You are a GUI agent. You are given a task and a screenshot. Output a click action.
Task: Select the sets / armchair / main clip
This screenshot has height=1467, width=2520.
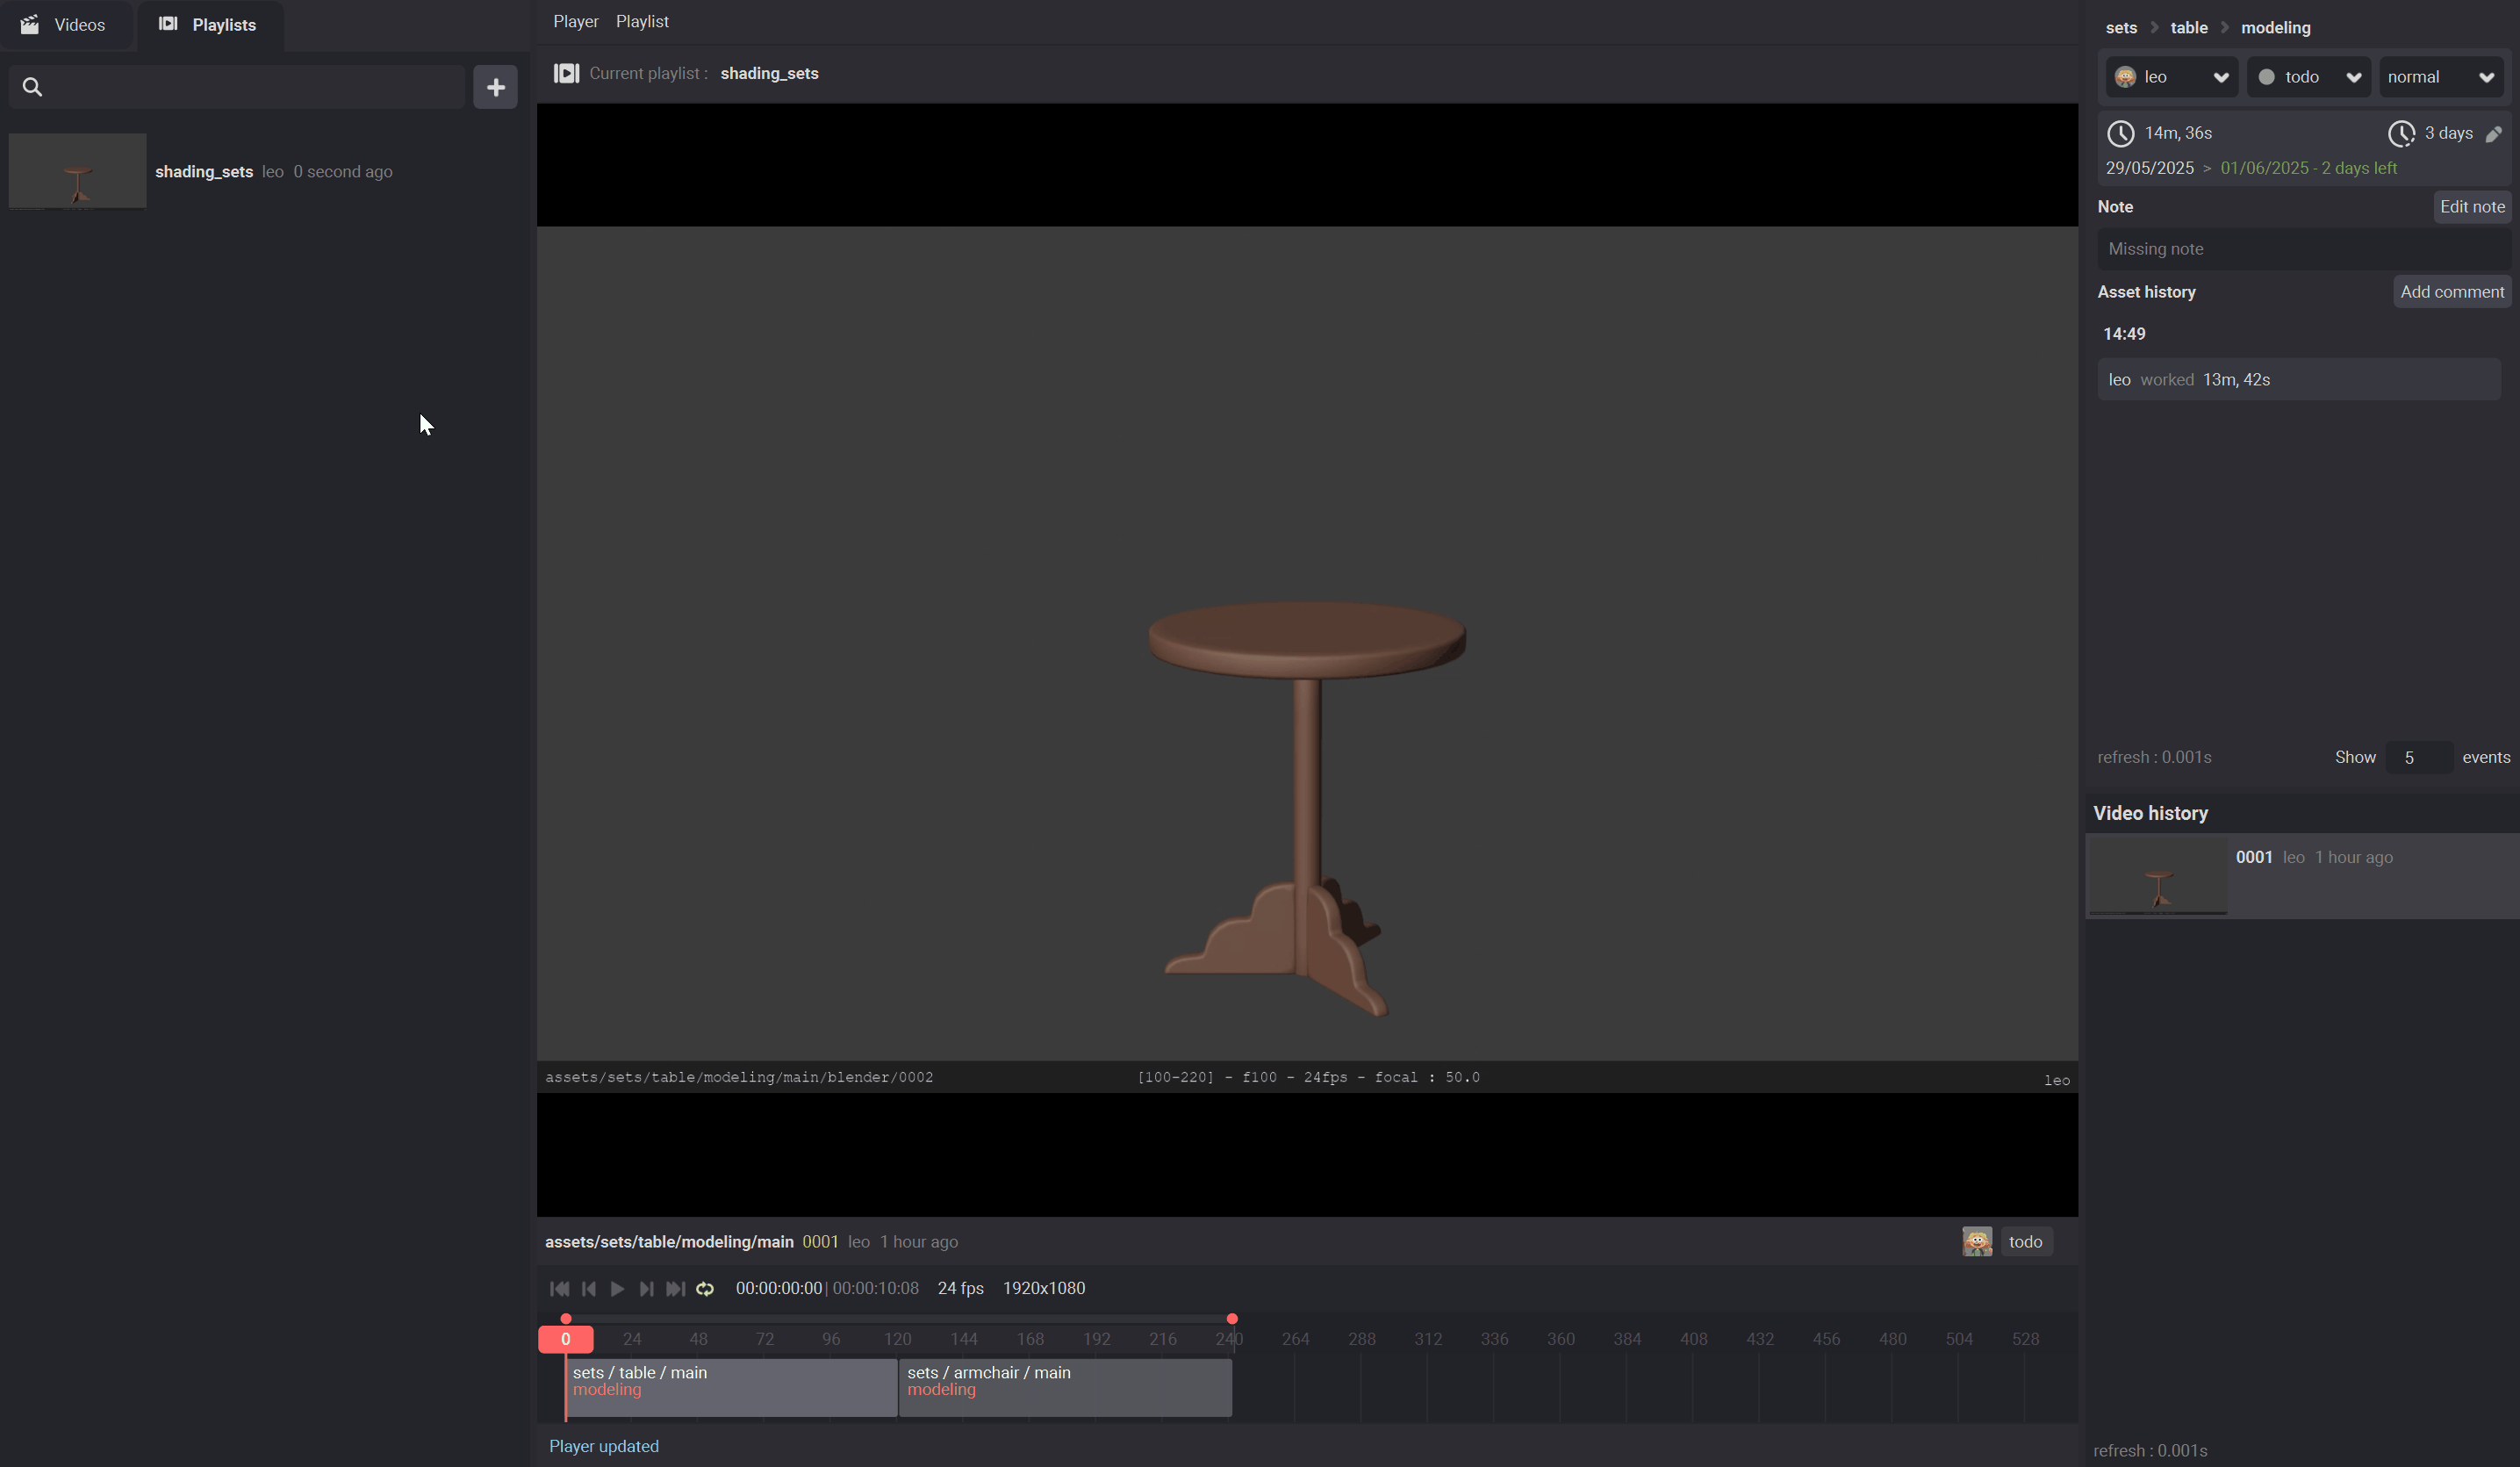[x=1065, y=1386]
